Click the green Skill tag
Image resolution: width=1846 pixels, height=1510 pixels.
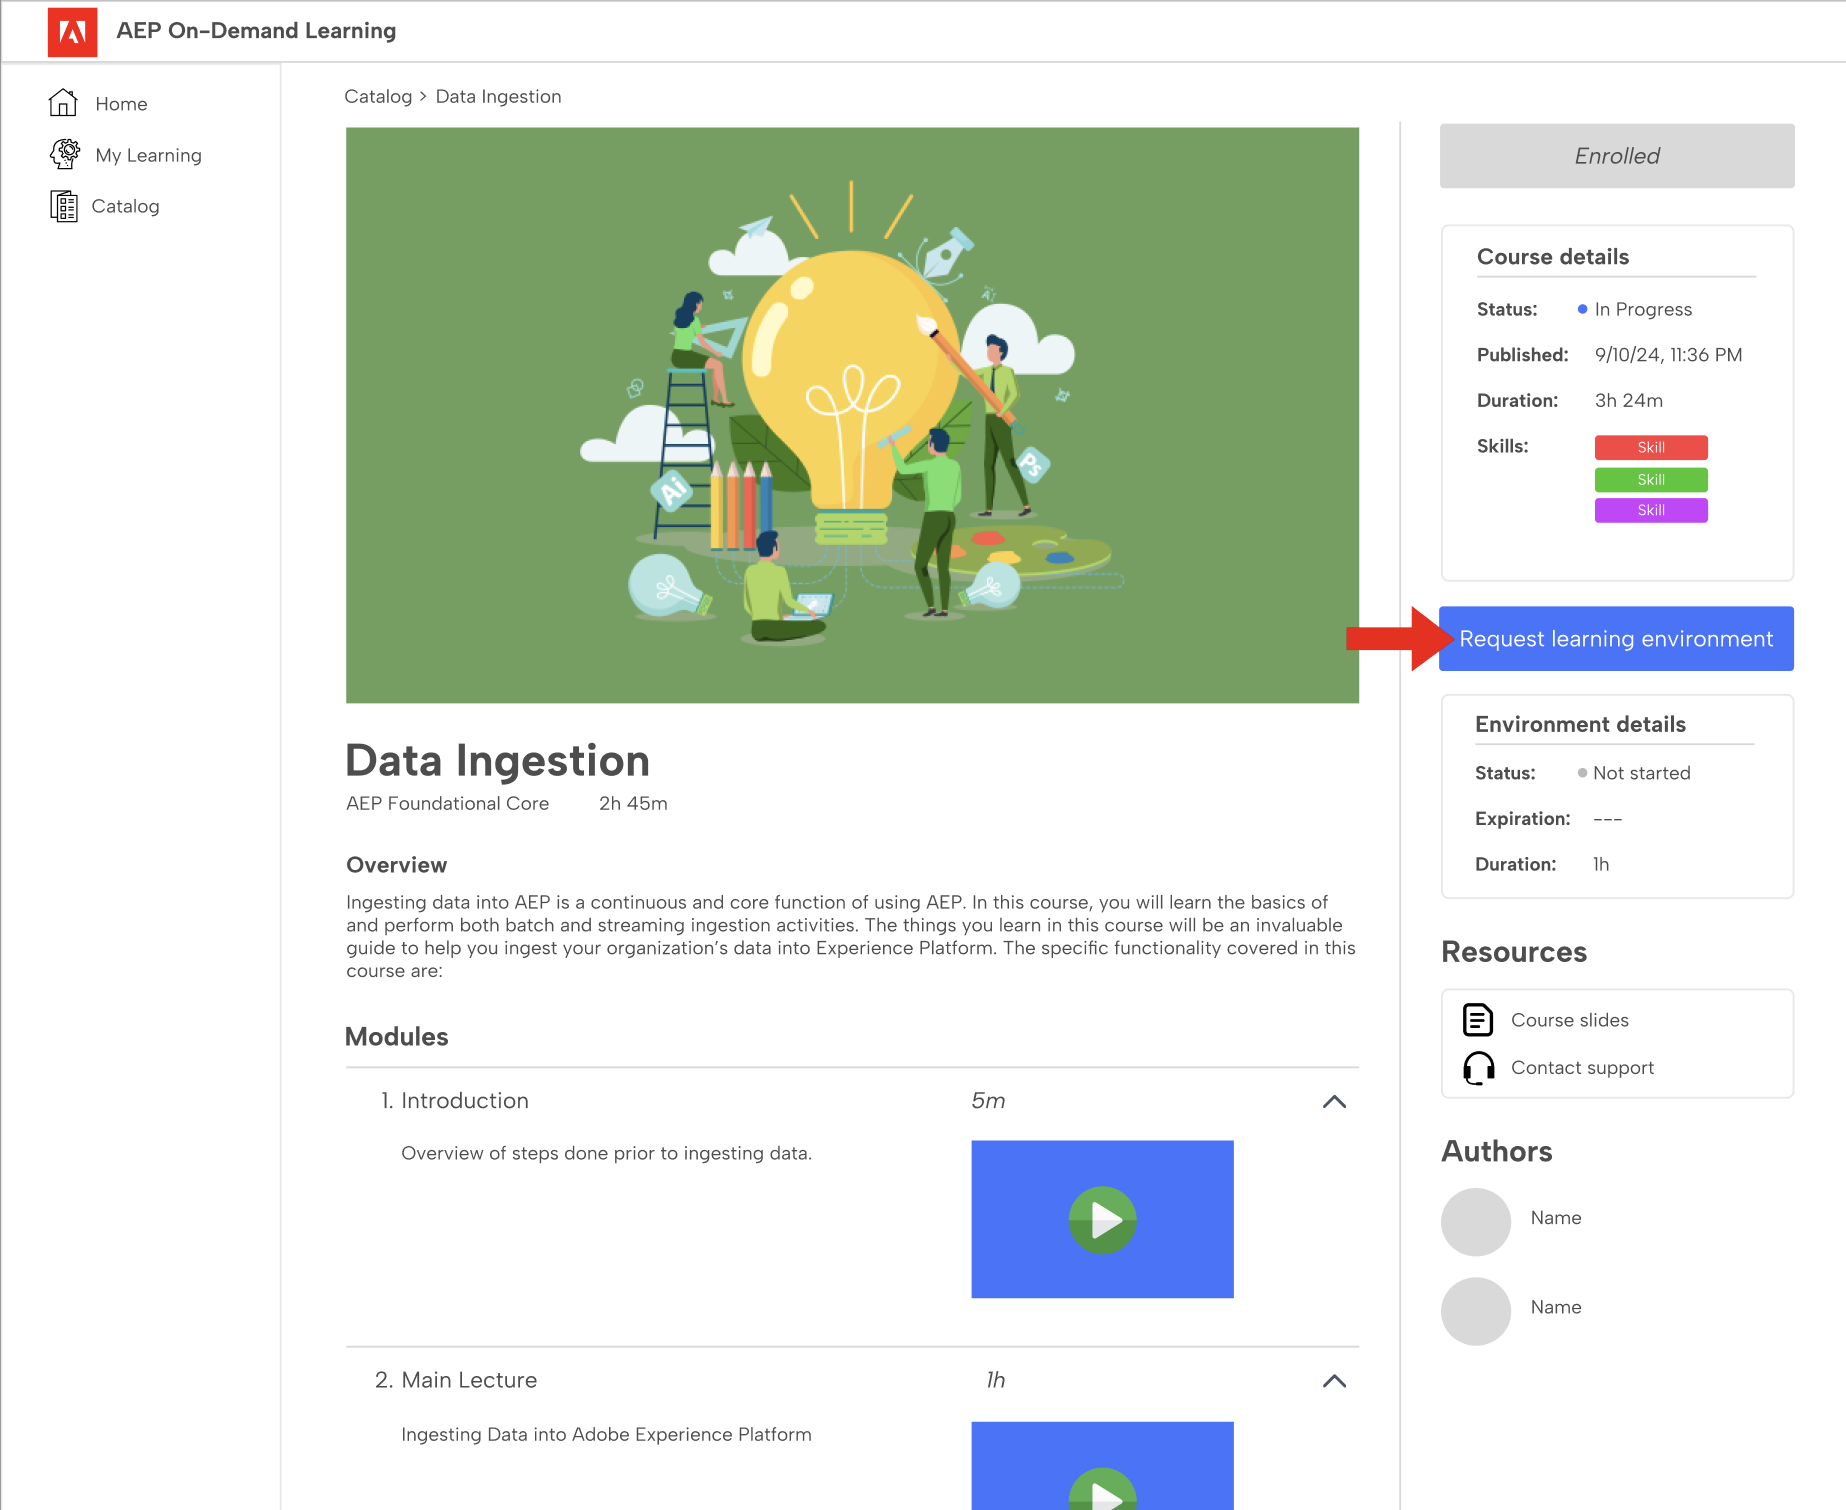click(x=1651, y=479)
